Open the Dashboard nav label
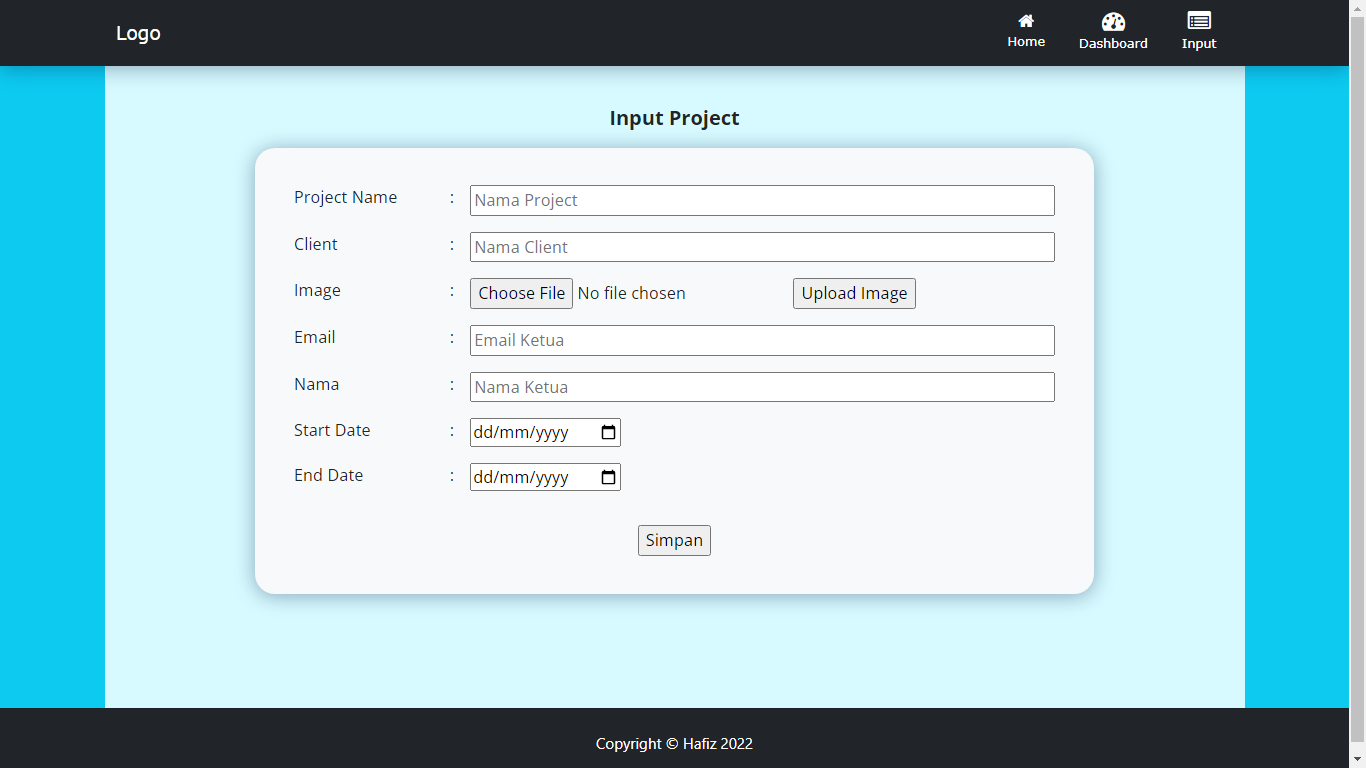The image size is (1366, 768). point(1113,44)
